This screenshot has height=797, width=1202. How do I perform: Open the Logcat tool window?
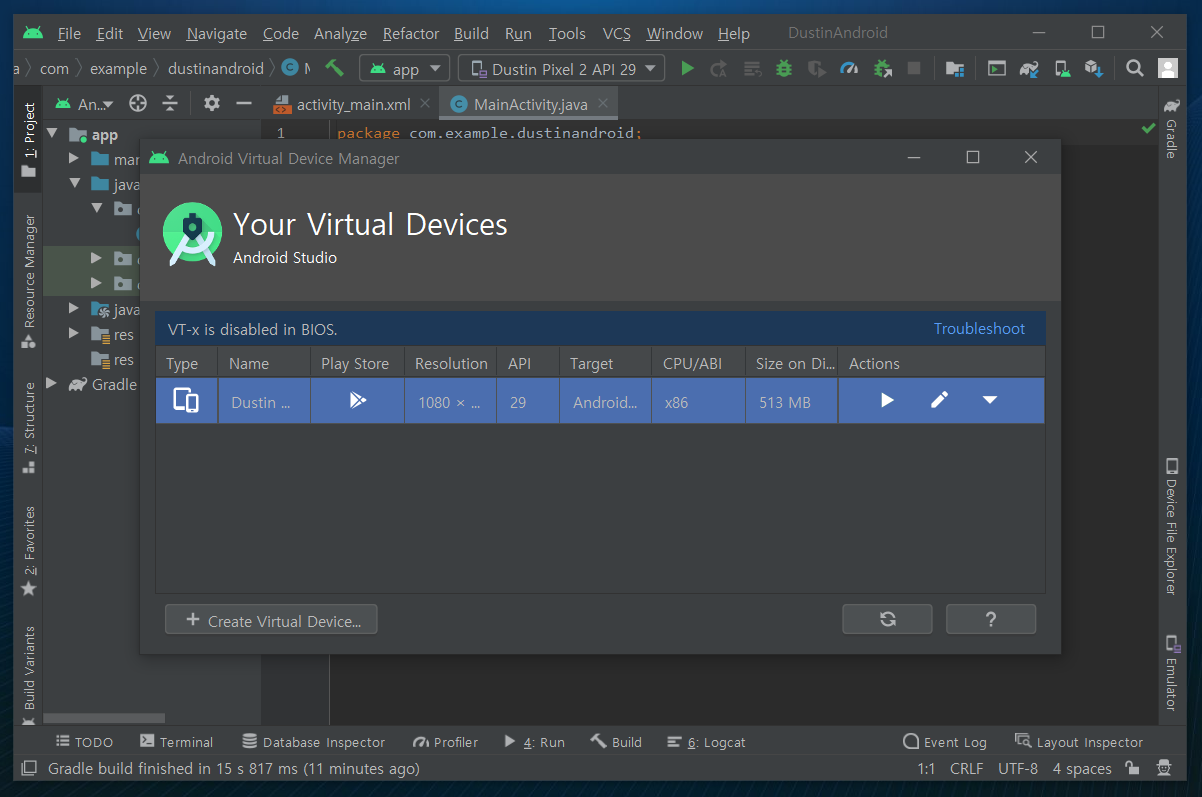[706, 742]
